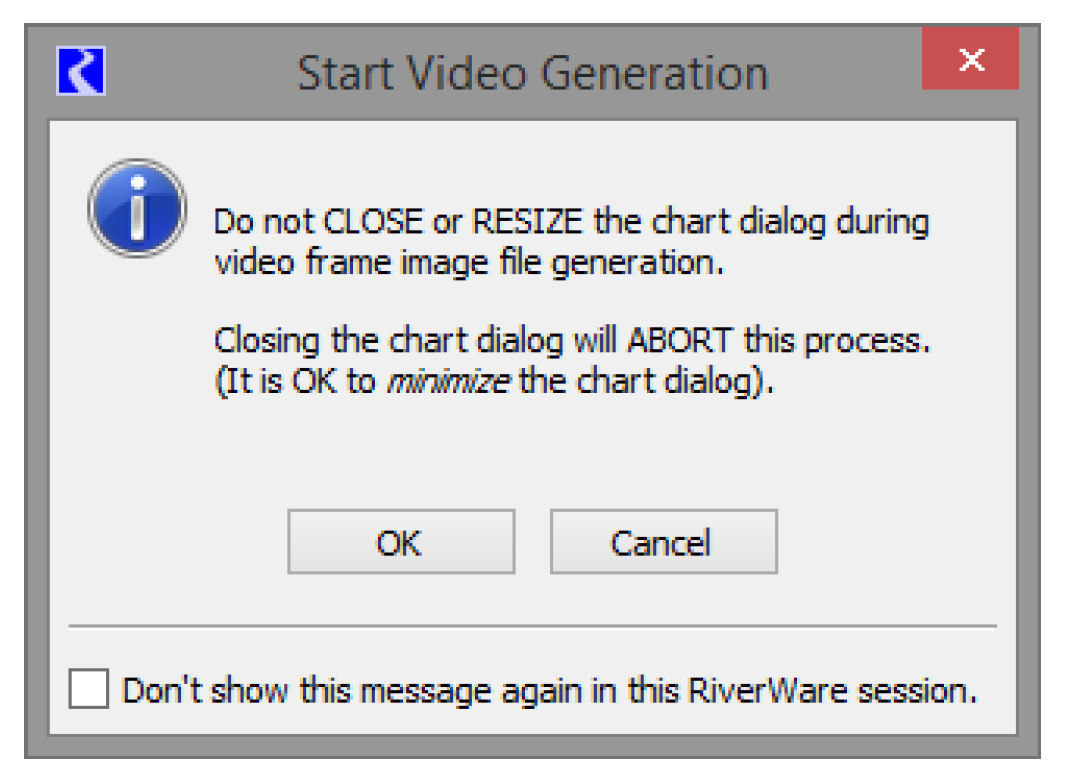The height and width of the screenshot is (784, 1066).
Task: Cancel the video generation prompt
Action: click(x=662, y=542)
